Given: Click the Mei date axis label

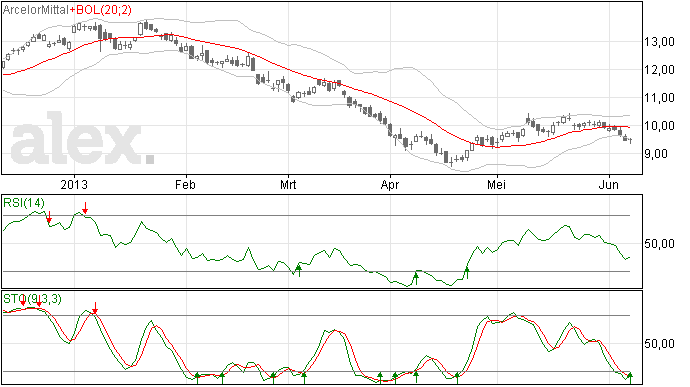Looking at the screenshot, I should (x=496, y=184).
